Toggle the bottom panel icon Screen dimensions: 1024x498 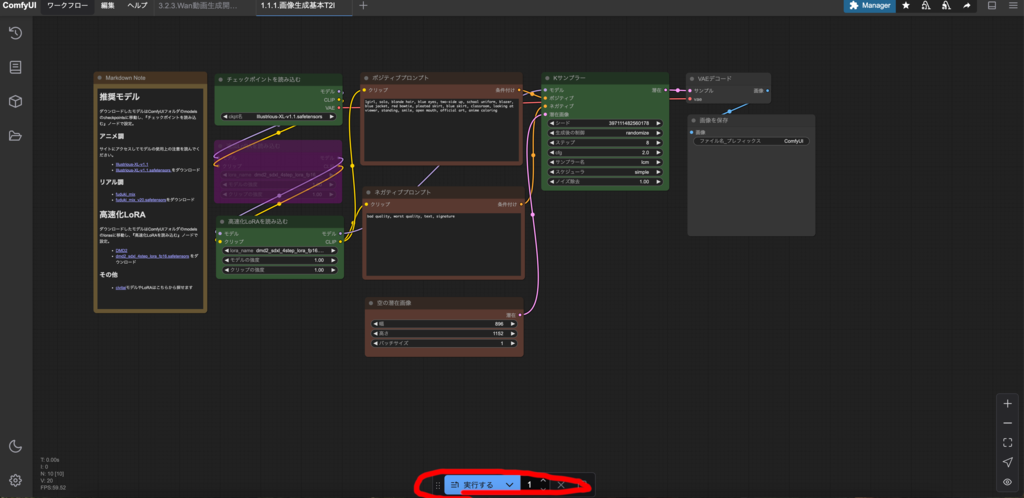click(991, 6)
